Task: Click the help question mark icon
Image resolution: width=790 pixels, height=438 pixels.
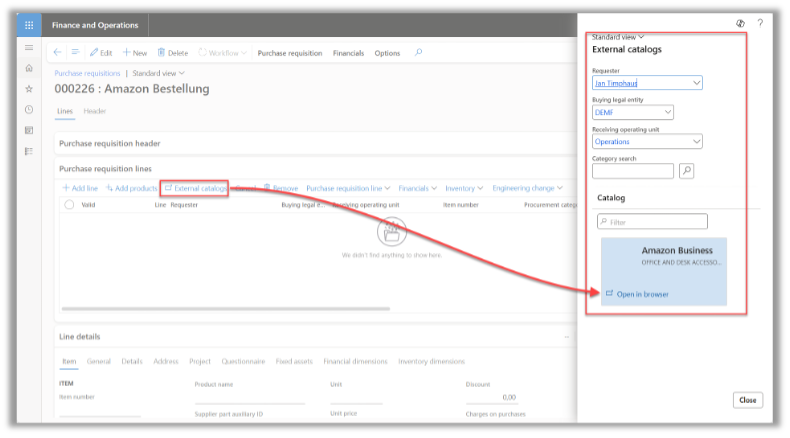Action: (x=760, y=23)
